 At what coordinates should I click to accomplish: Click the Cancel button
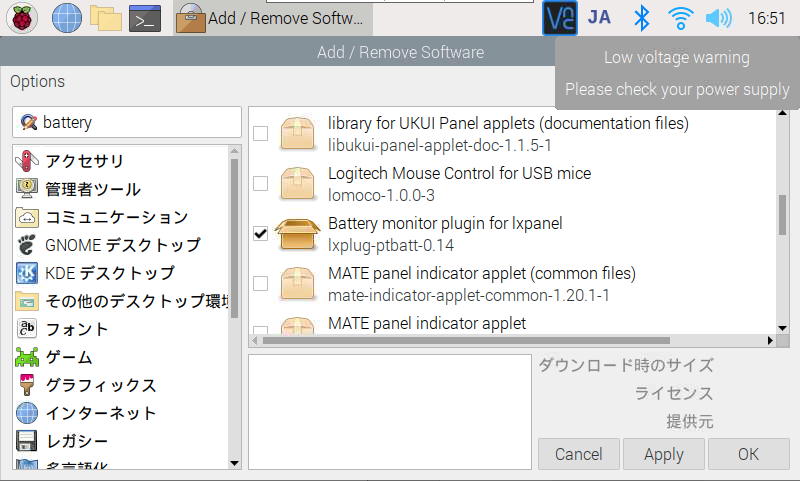pos(578,454)
